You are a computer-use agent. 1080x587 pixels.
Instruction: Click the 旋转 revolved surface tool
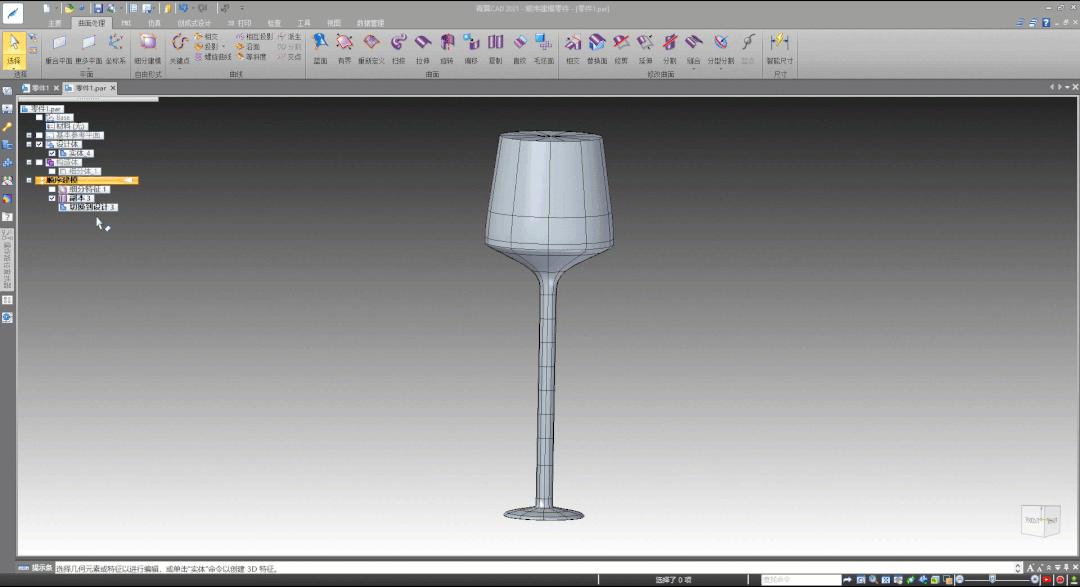[x=447, y=49]
